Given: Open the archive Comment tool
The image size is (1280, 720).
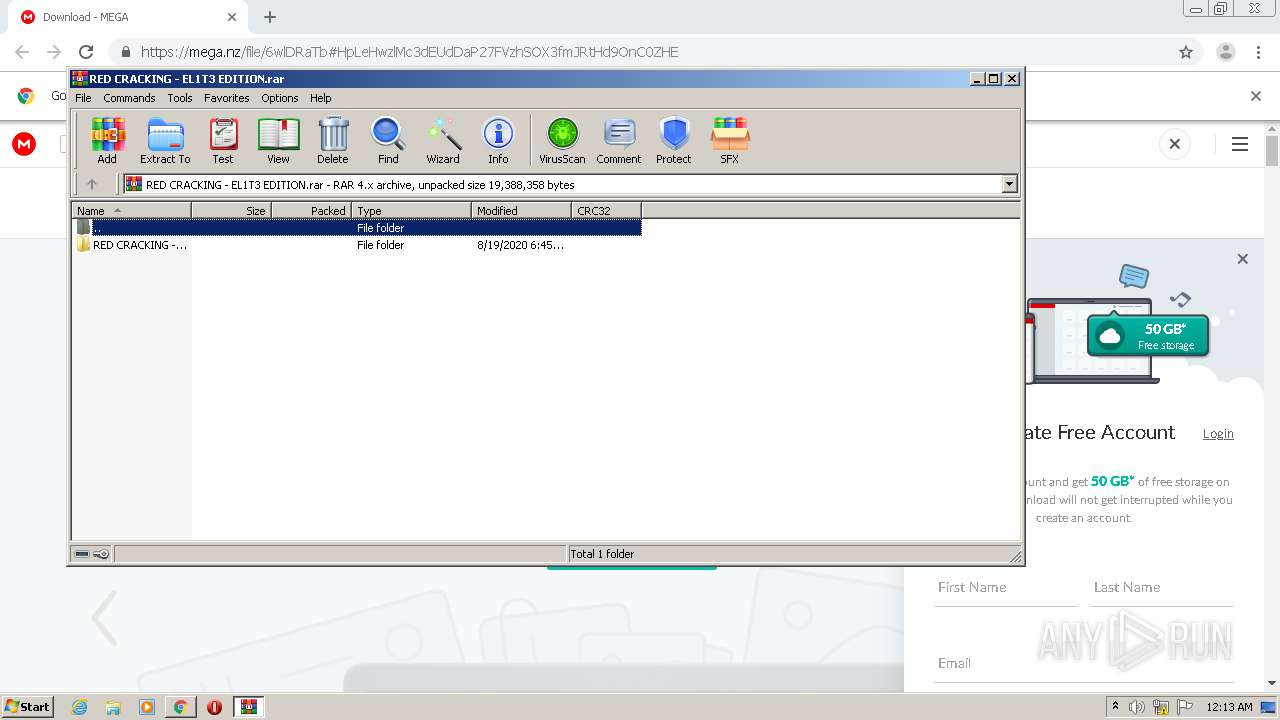Looking at the screenshot, I should 619,141.
